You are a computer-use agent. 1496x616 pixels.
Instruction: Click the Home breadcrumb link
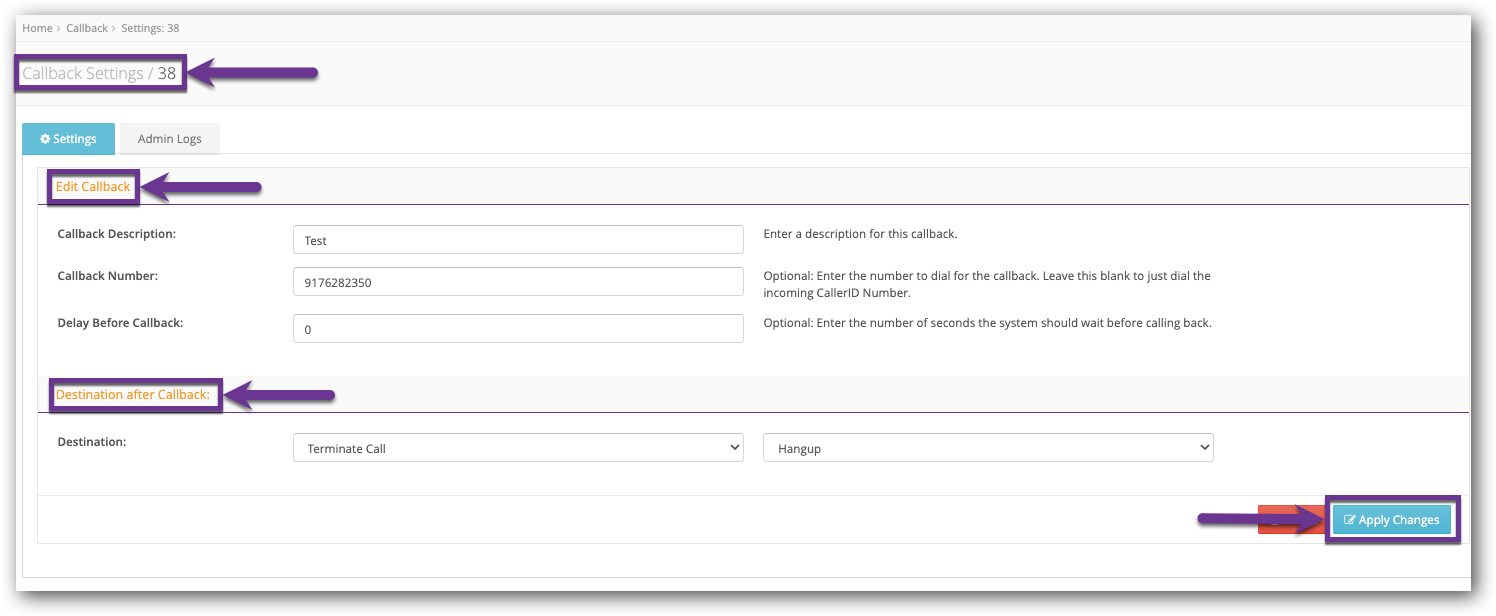pos(37,28)
